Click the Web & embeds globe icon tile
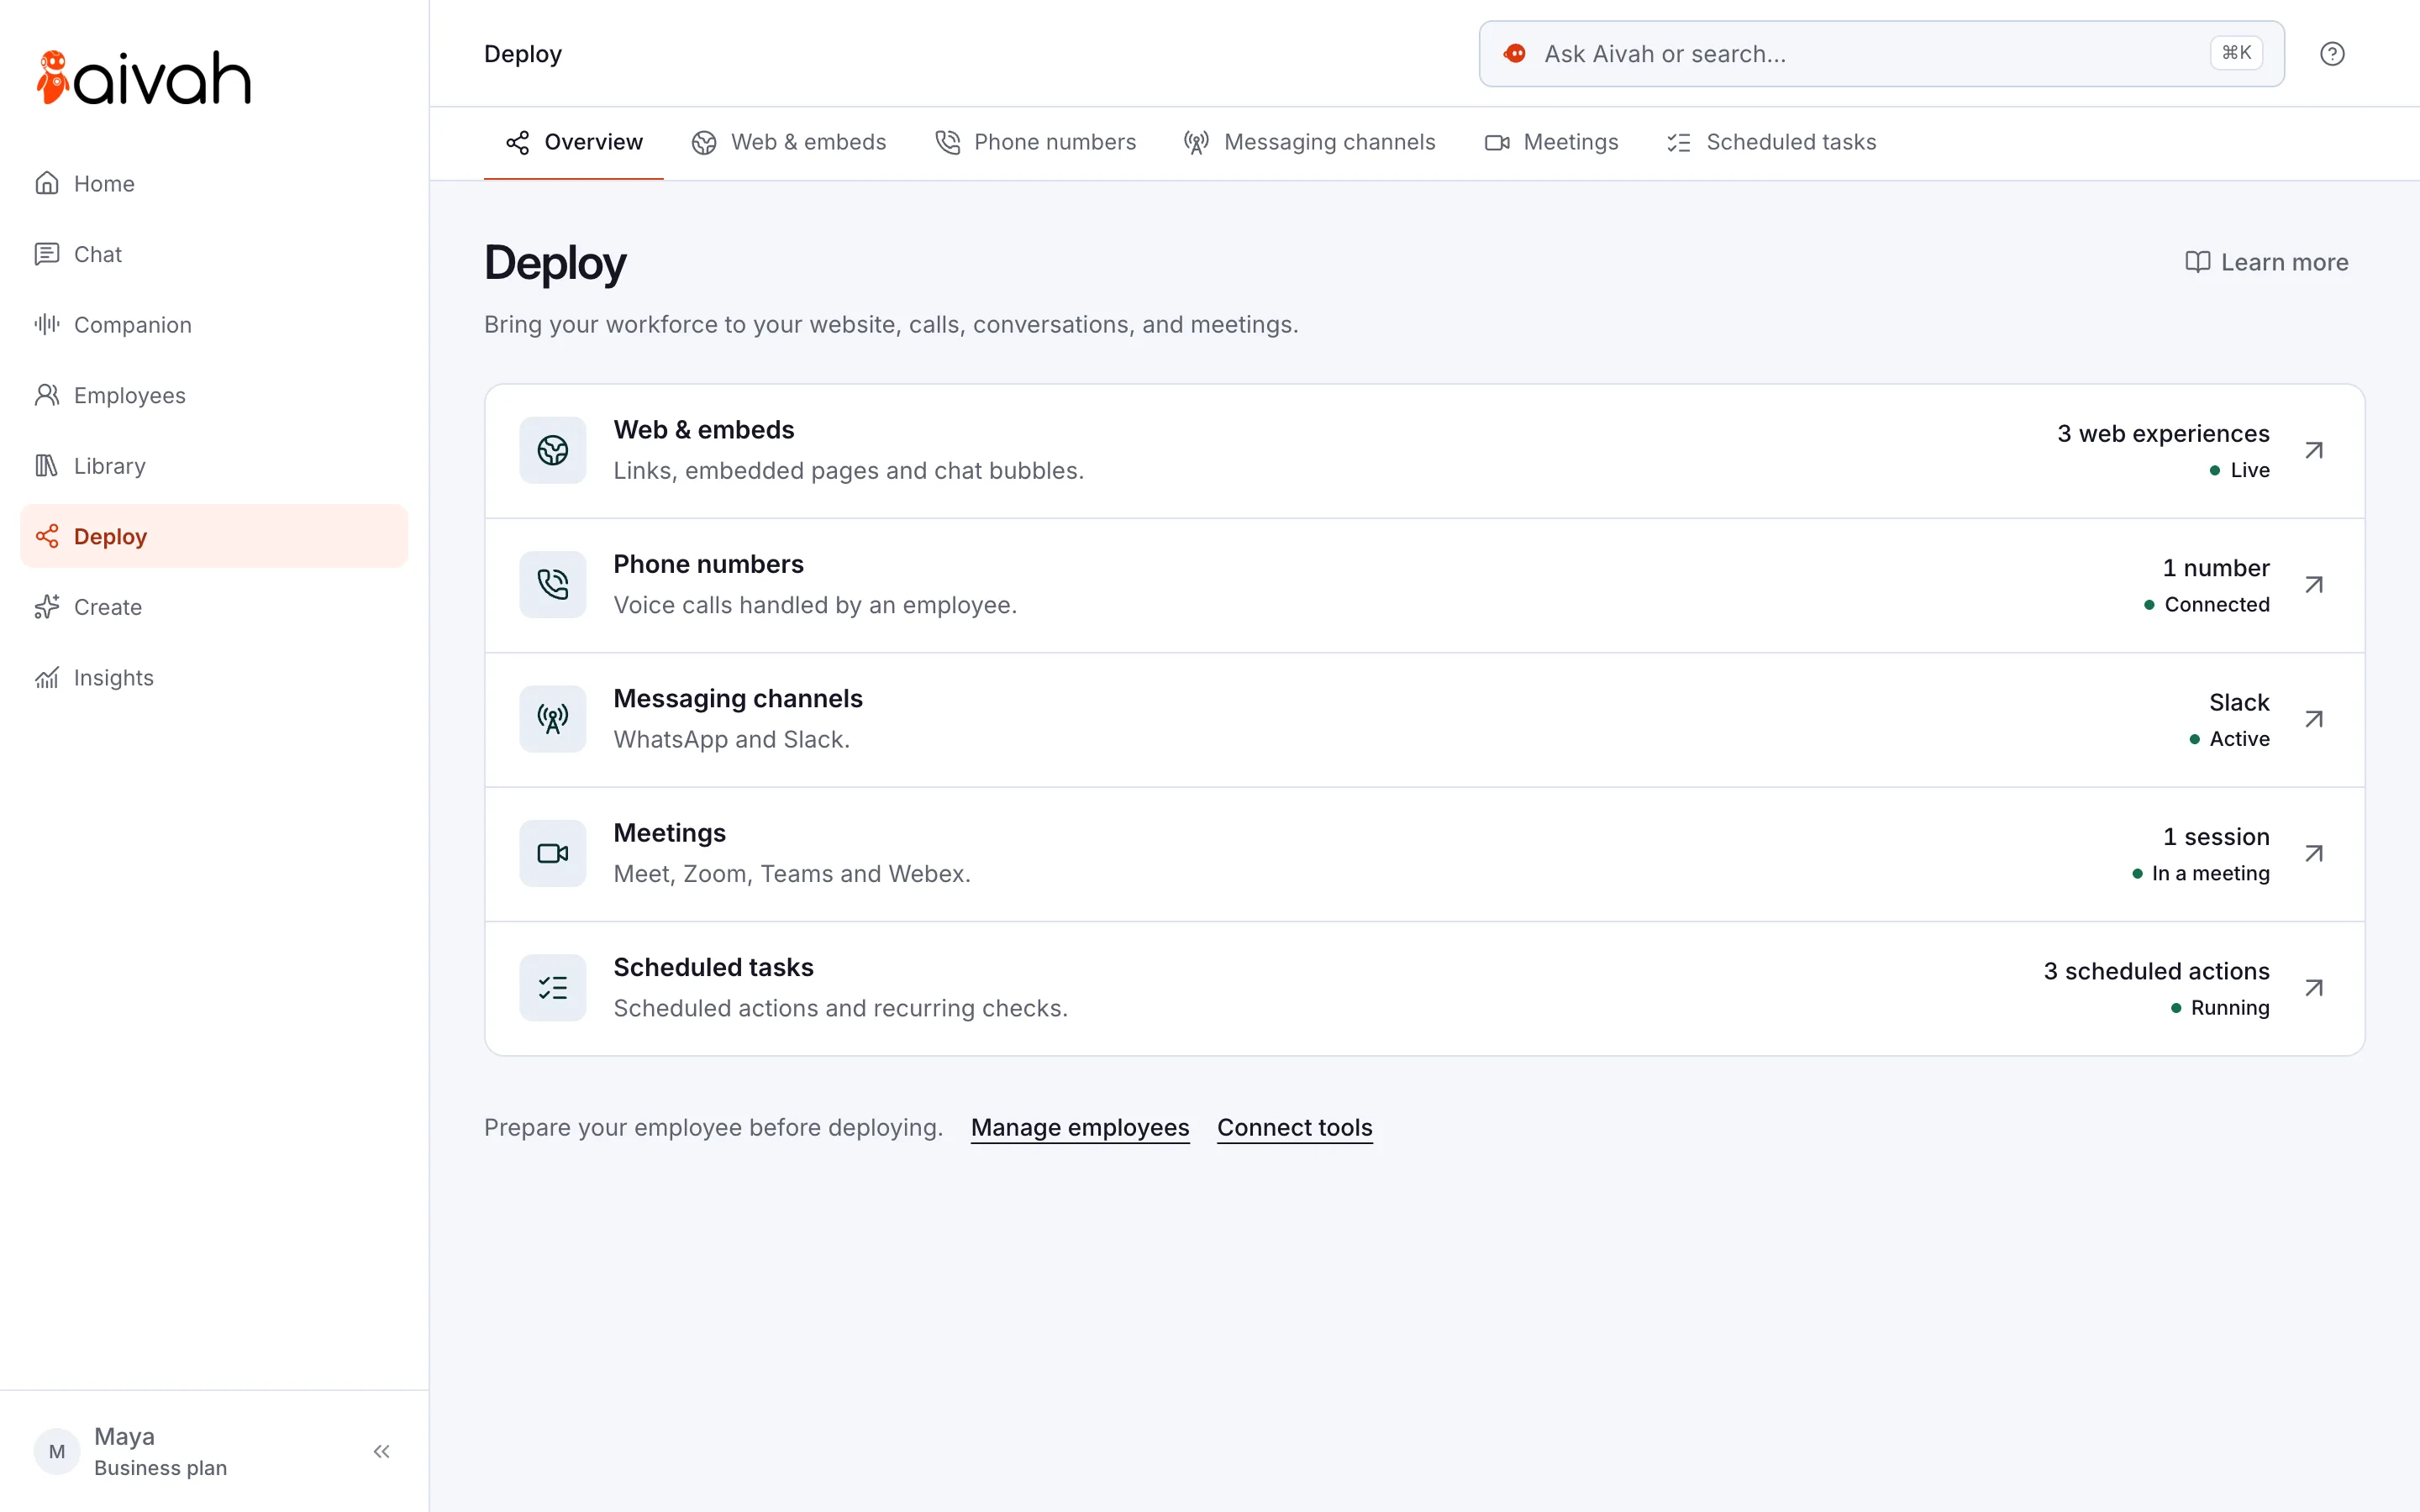 pos(553,450)
